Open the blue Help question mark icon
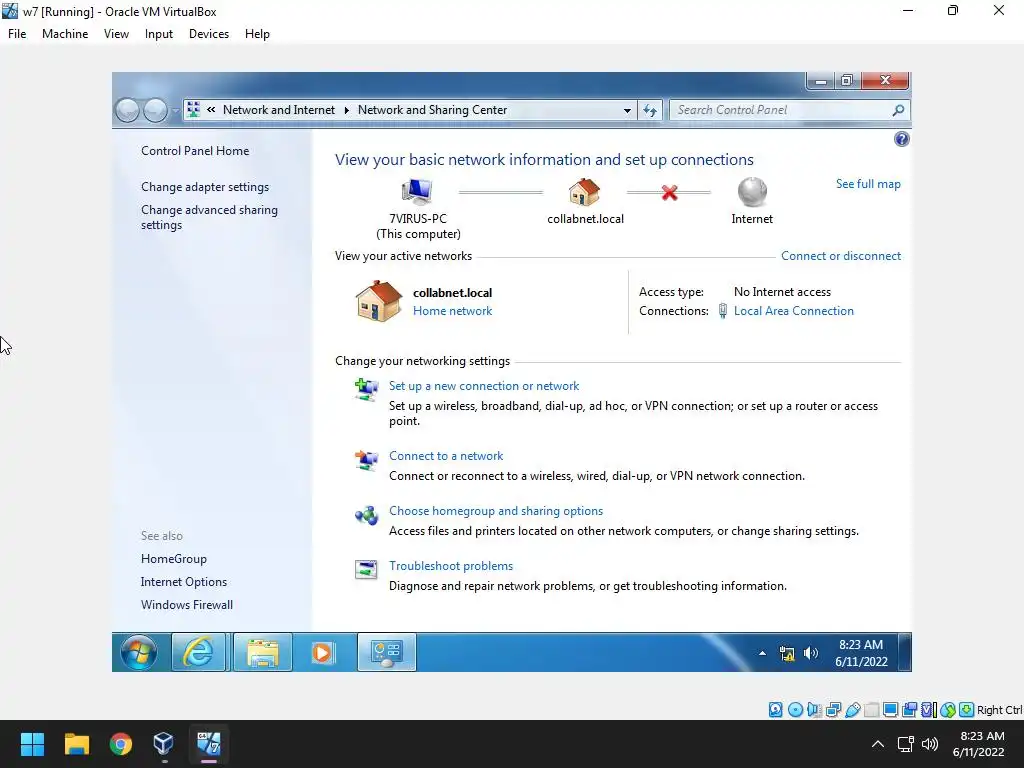Screen dimensions: 1024x768 [x=901, y=139]
